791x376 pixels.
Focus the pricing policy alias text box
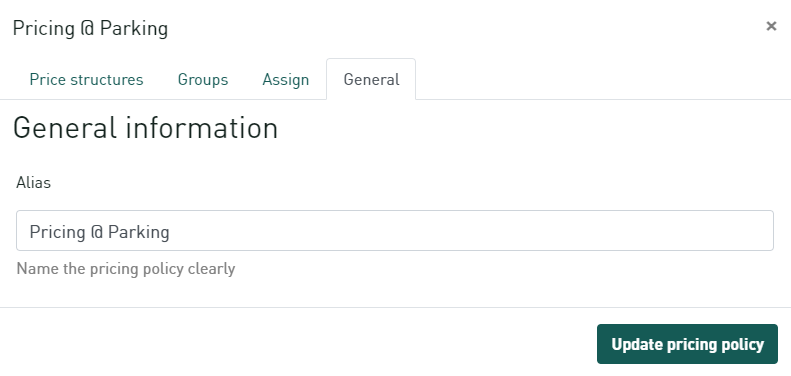[x=394, y=231]
